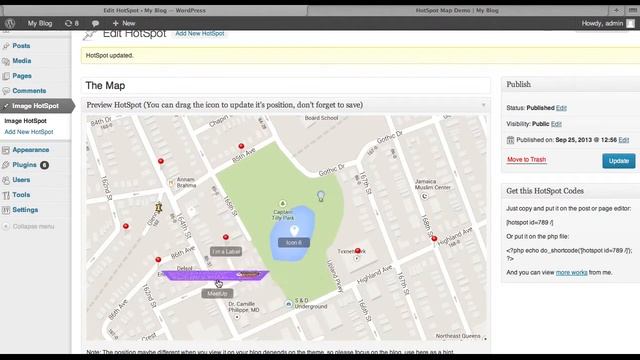640x360 pixels.
Task: Collapse the Preview HotSpot panel arrow
Action: 484,105
